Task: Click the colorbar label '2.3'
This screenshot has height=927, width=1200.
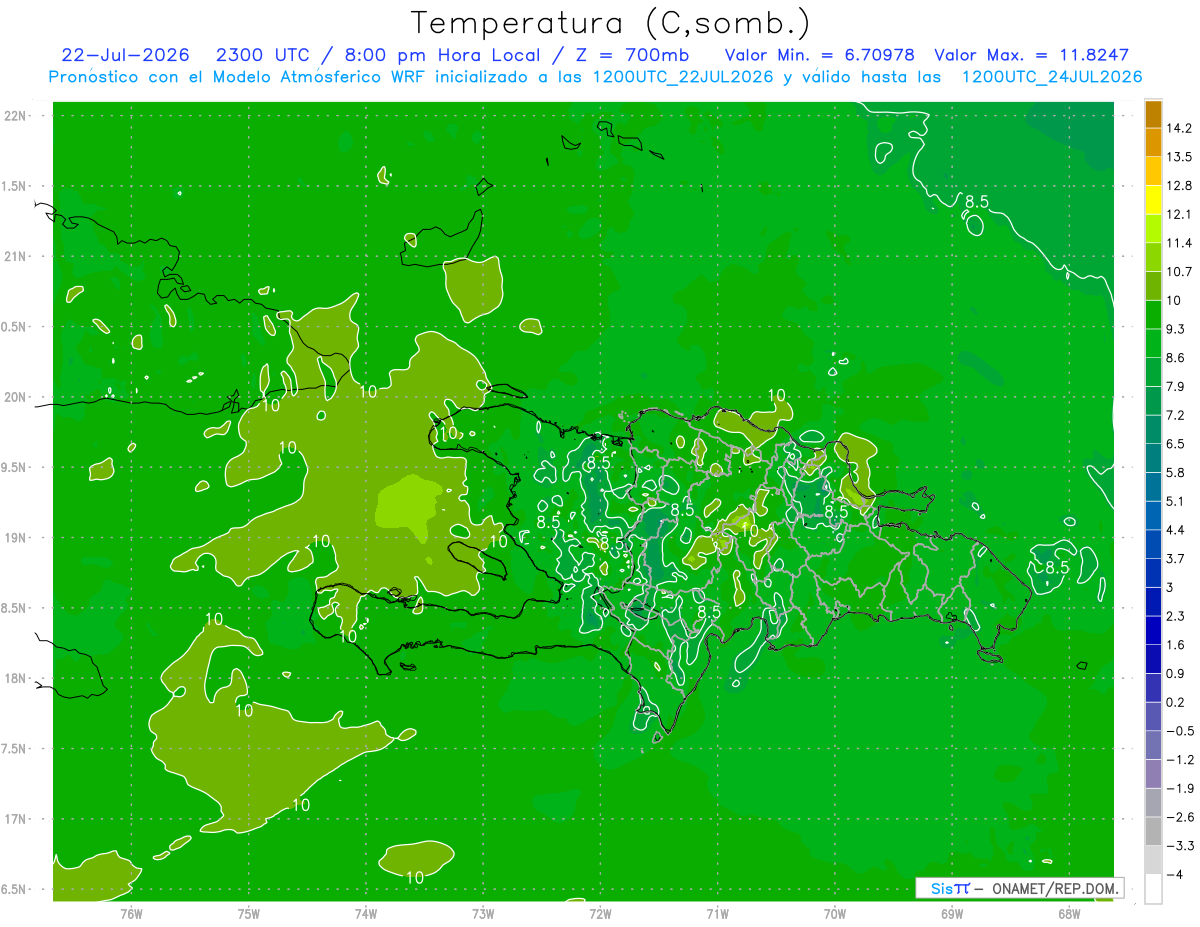Action: 1177,616
